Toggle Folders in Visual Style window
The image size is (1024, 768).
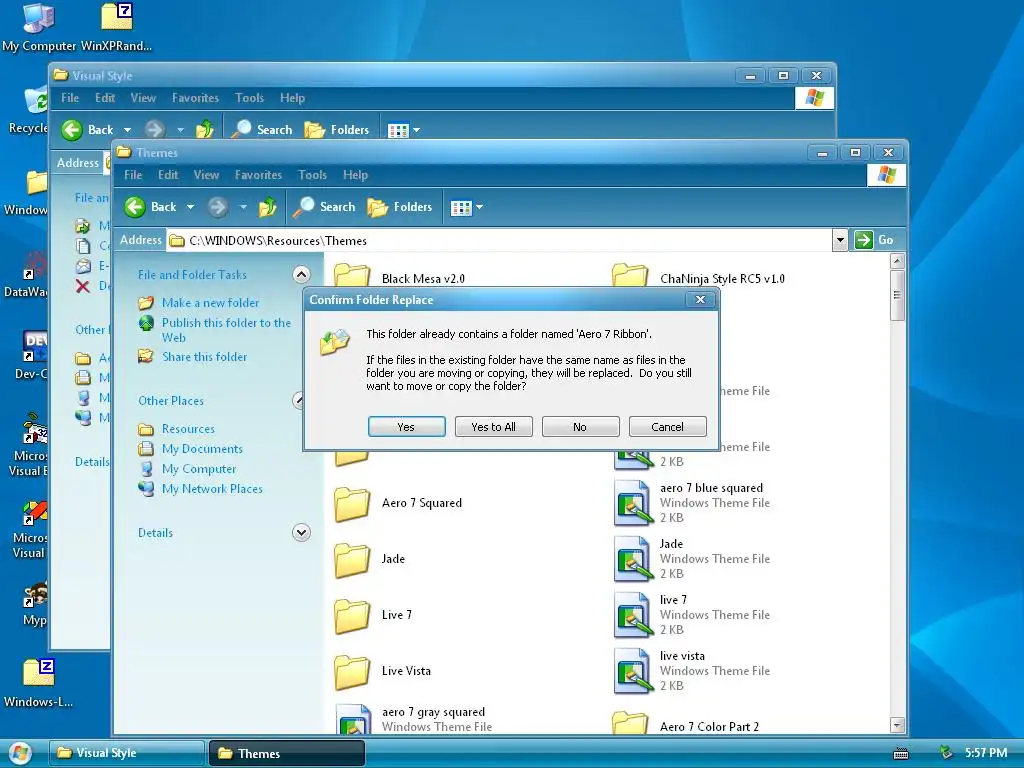click(337, 130)
